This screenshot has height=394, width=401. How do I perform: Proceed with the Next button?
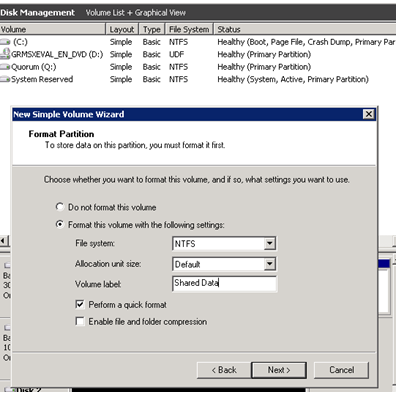[279, 370]
